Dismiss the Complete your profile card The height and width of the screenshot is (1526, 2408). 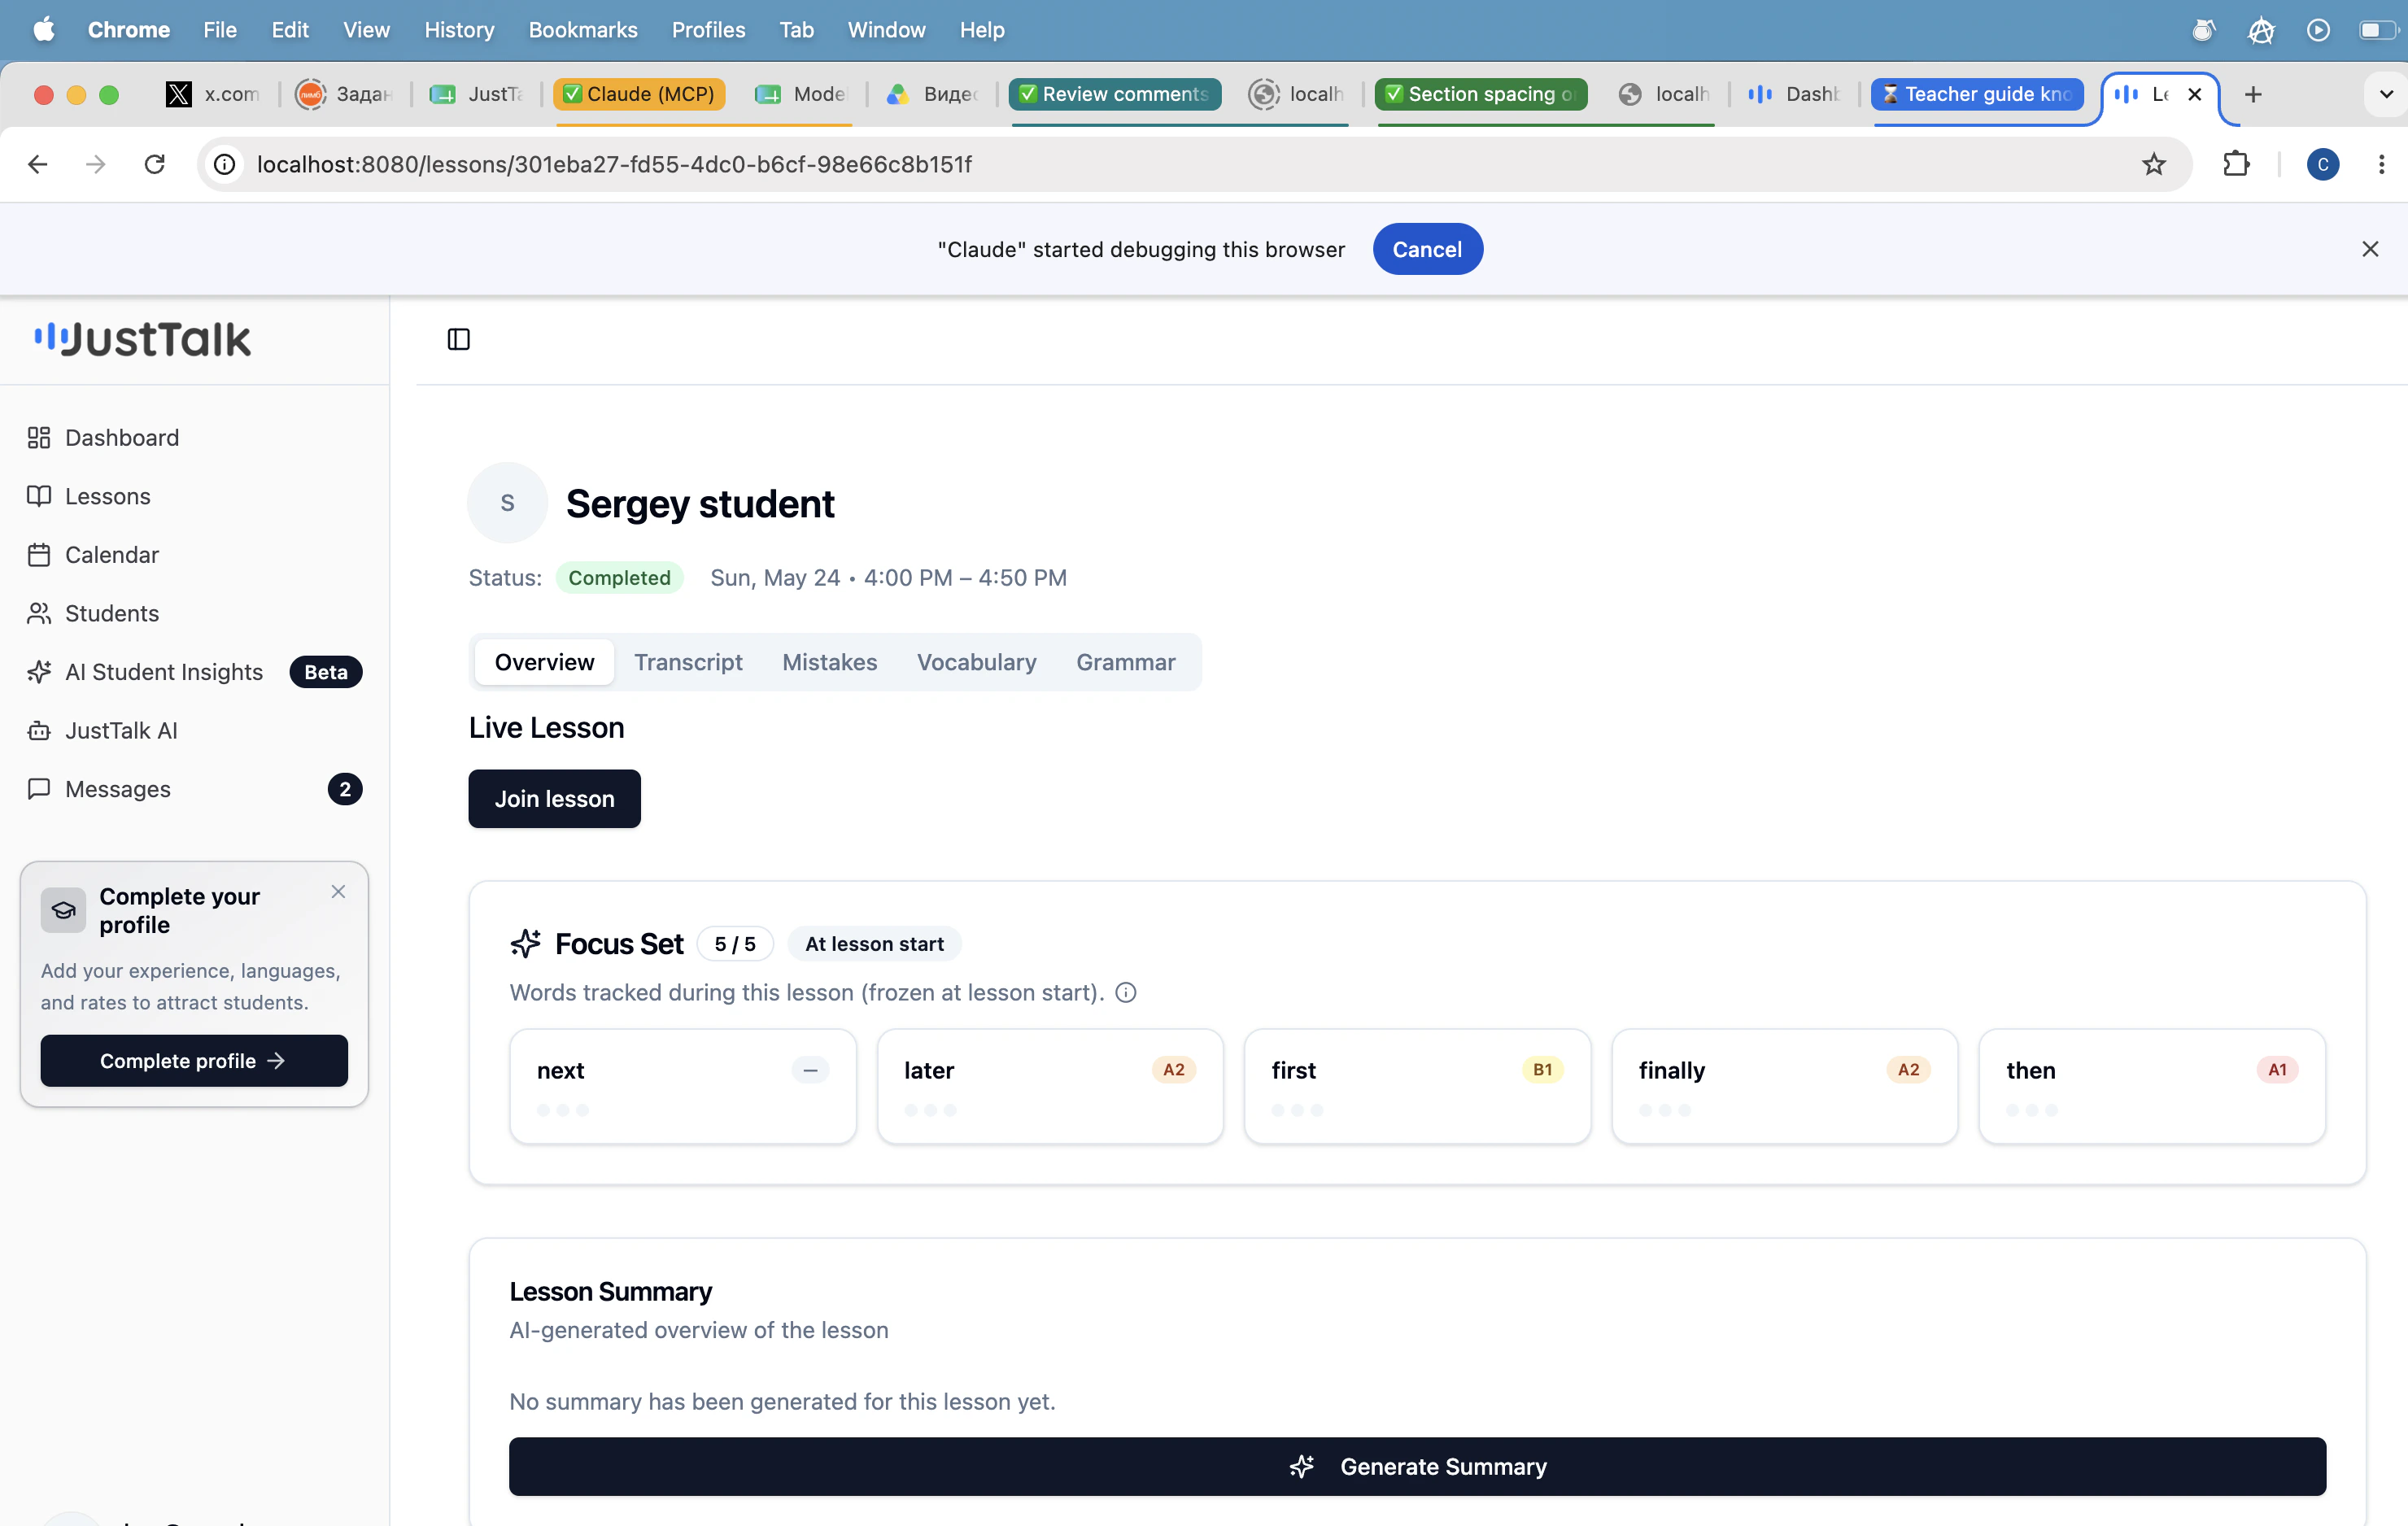(338, 891)
